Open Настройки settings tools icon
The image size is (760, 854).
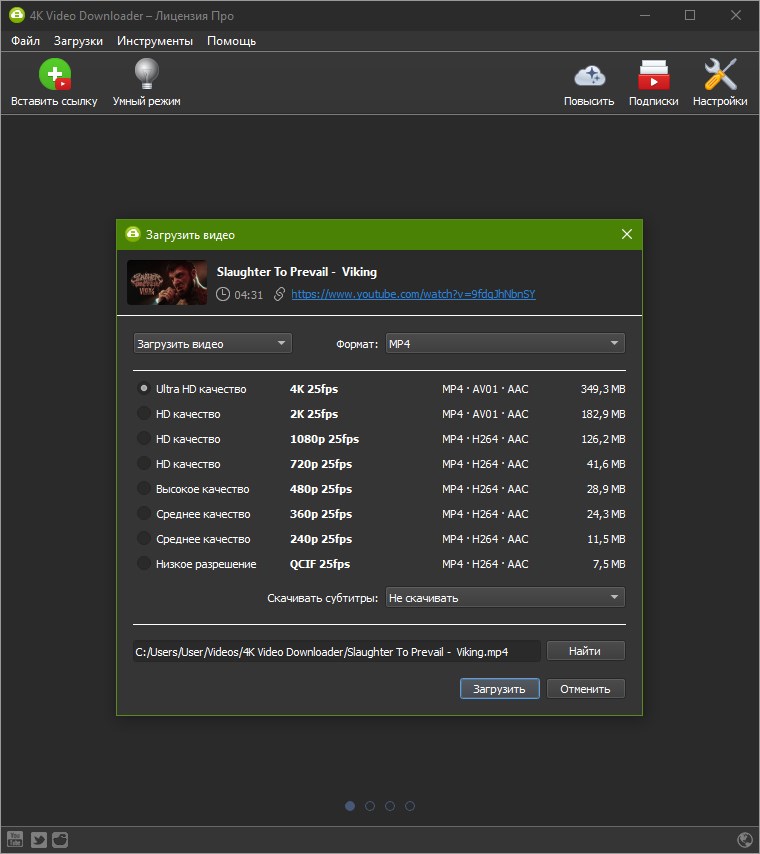coord(720,74)
